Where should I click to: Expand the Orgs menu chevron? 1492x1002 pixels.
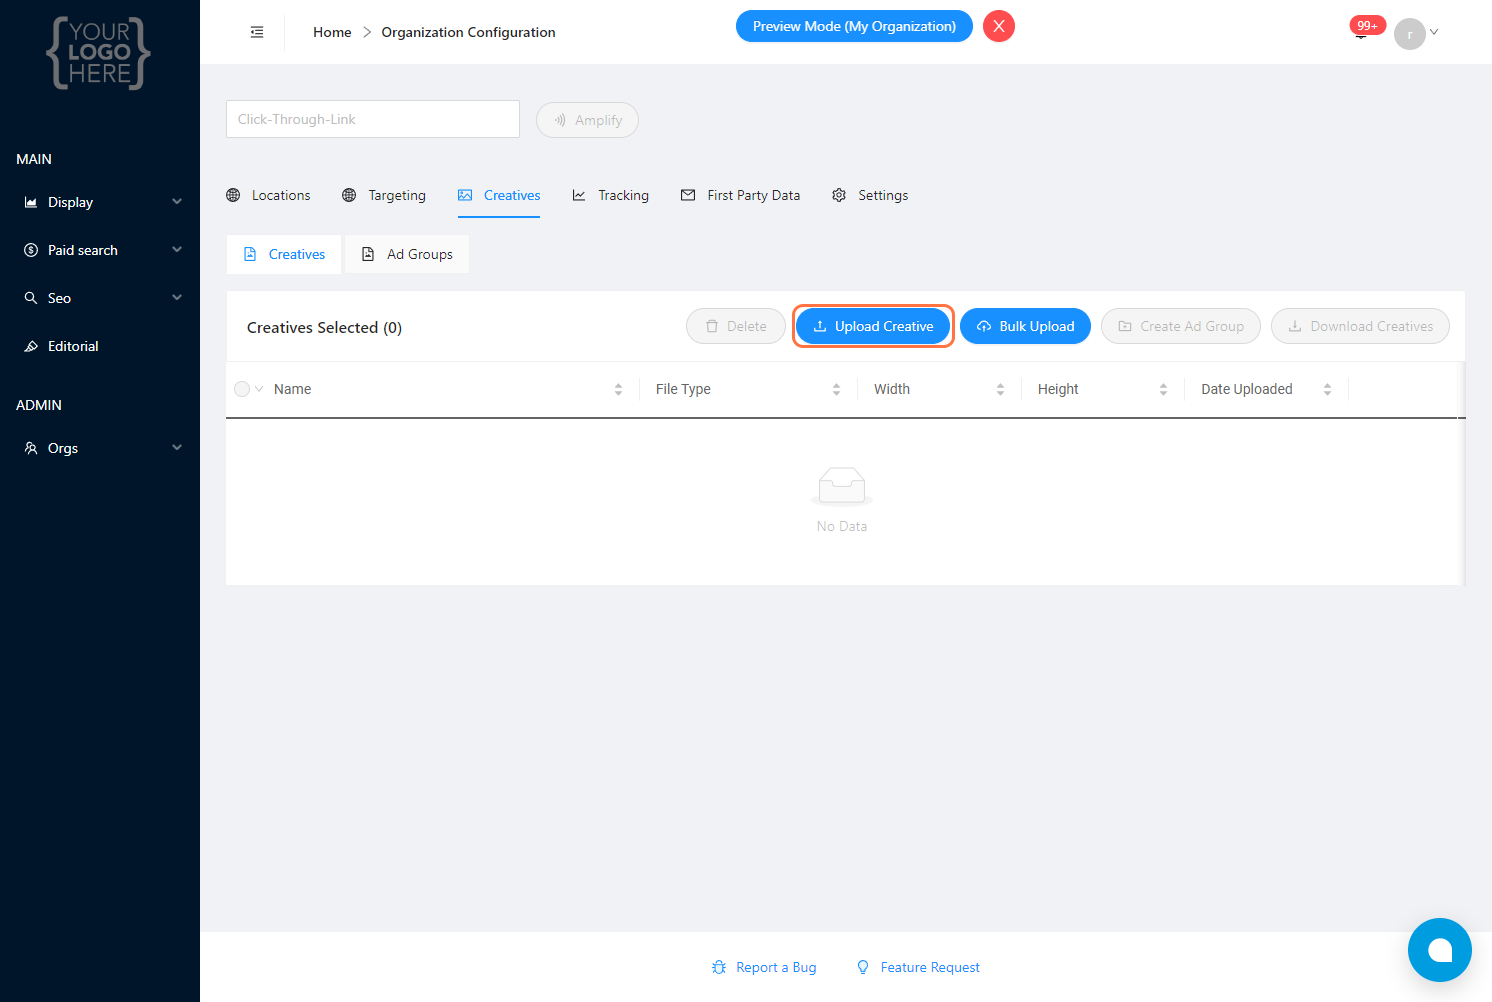[x=177, y=448]
